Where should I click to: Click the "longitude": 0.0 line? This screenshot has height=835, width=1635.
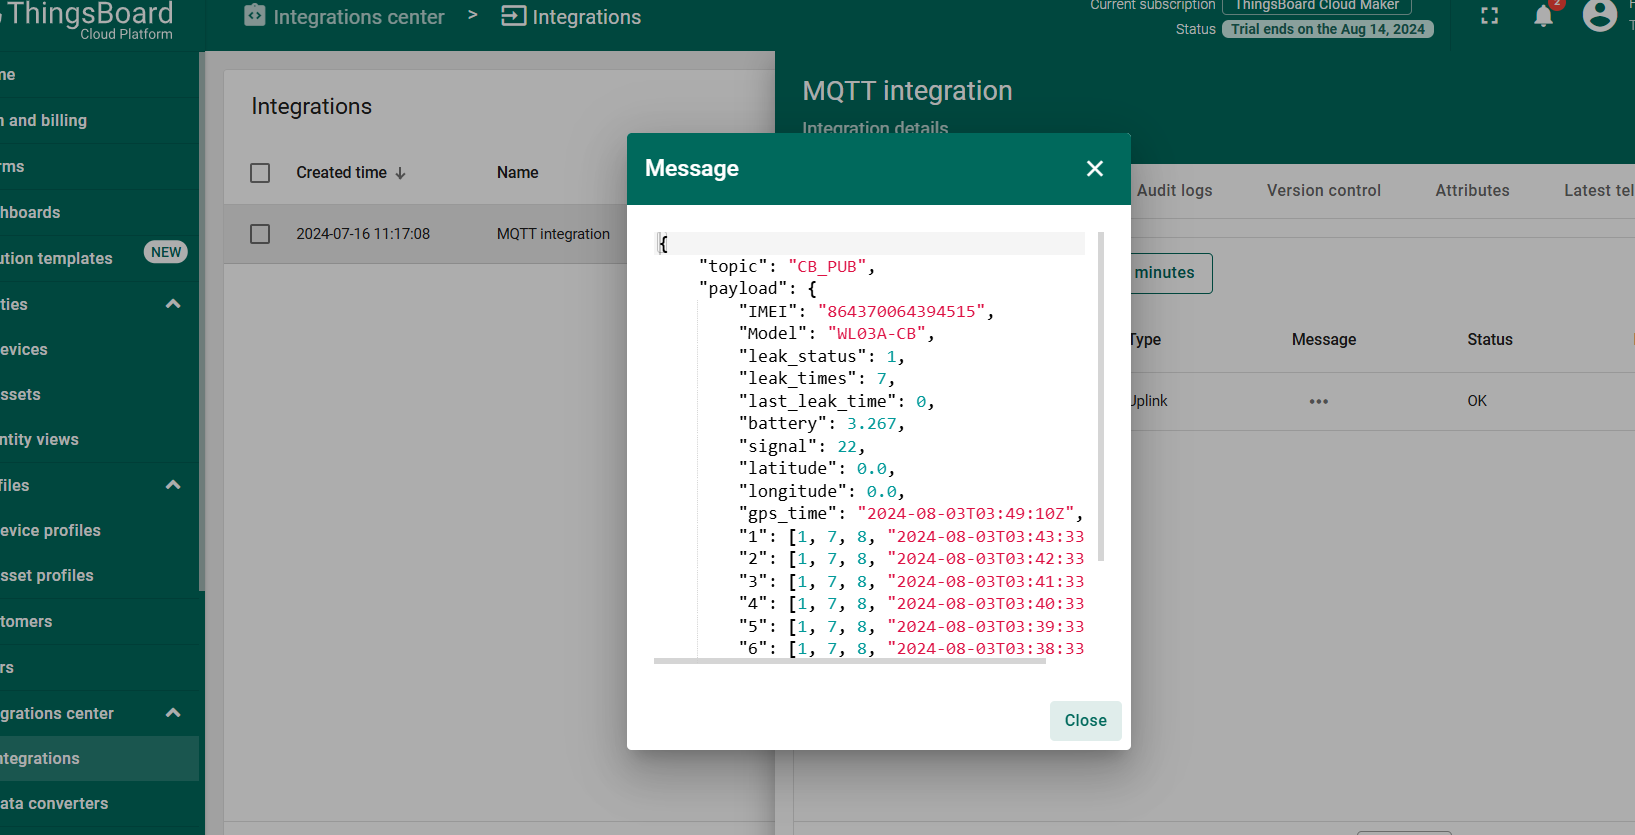(x=821, y=492)
